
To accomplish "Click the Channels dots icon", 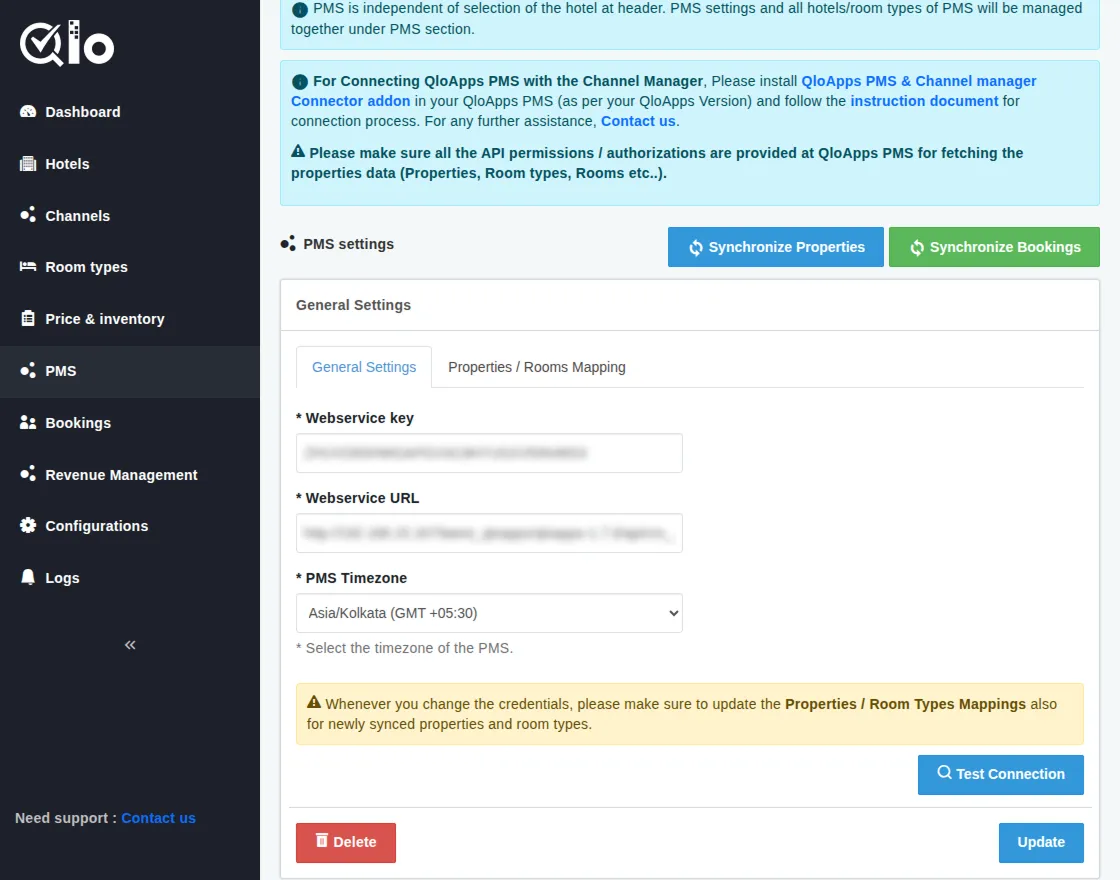I will point(28,215).
